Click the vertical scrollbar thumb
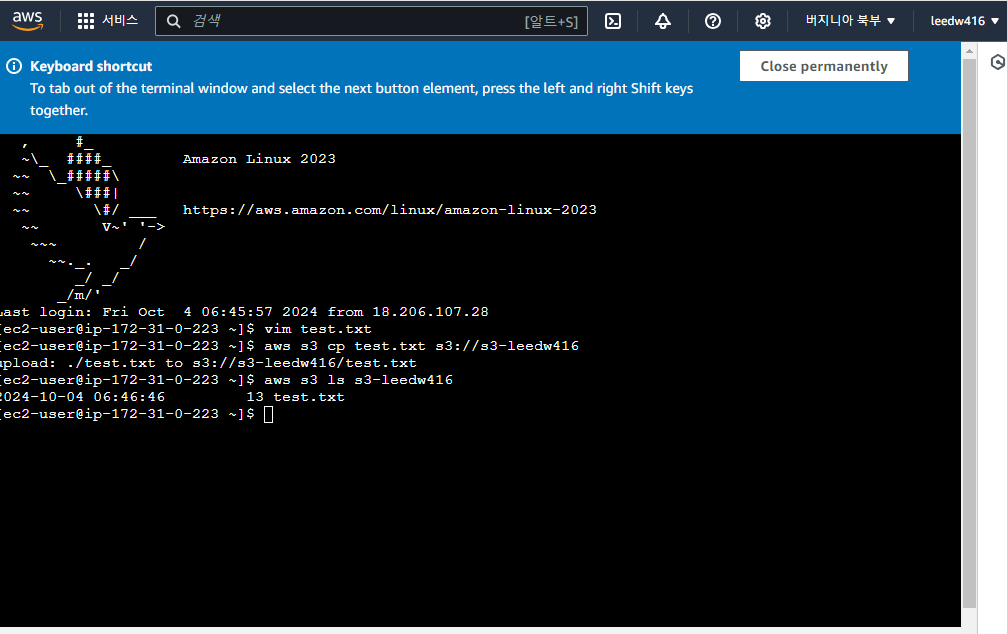The width and height of the screenshot is (1007, 634). [x=969, y=333]
